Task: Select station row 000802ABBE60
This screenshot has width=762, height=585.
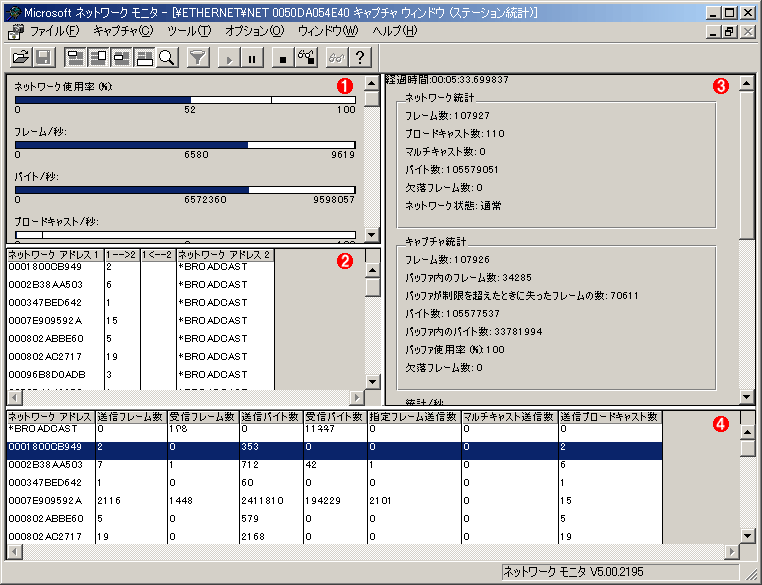Action: tap(334, 519)
